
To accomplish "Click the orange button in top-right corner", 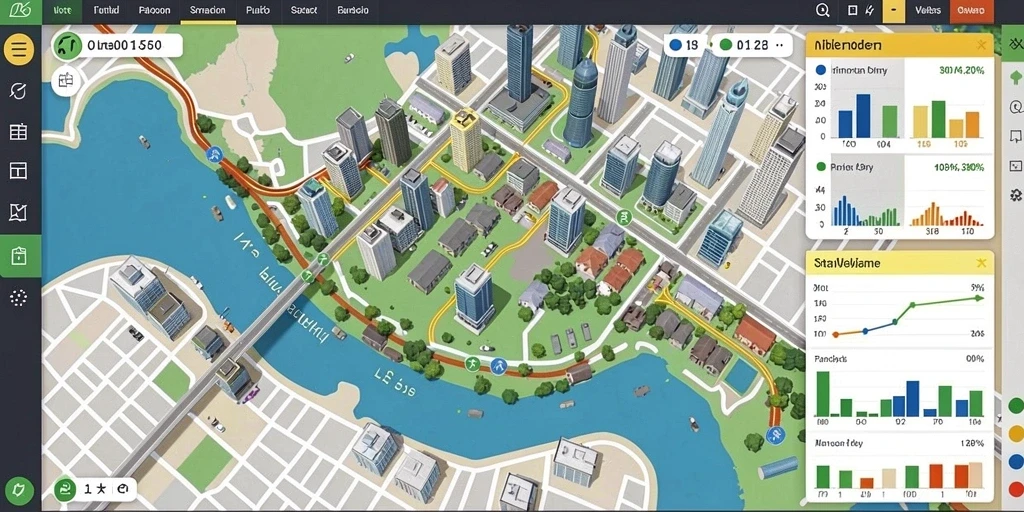I will point(971,10).
